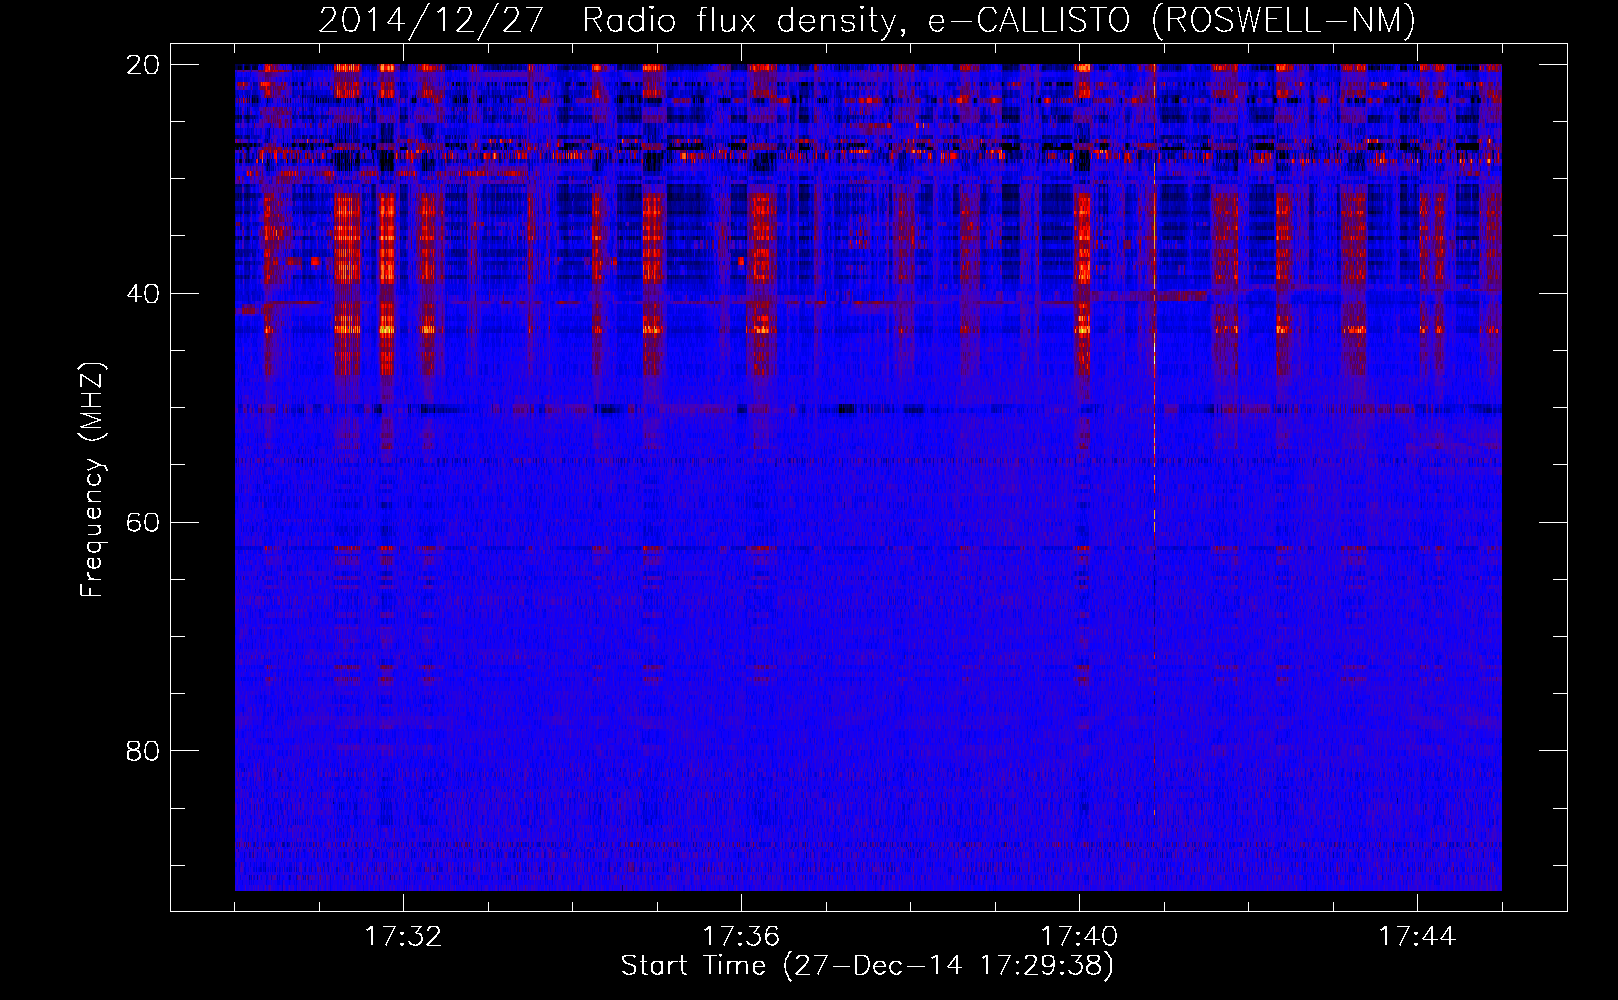Click the '17:40' time tick label
The image size is (1618, 1000).
click(x=1079, y=937)
